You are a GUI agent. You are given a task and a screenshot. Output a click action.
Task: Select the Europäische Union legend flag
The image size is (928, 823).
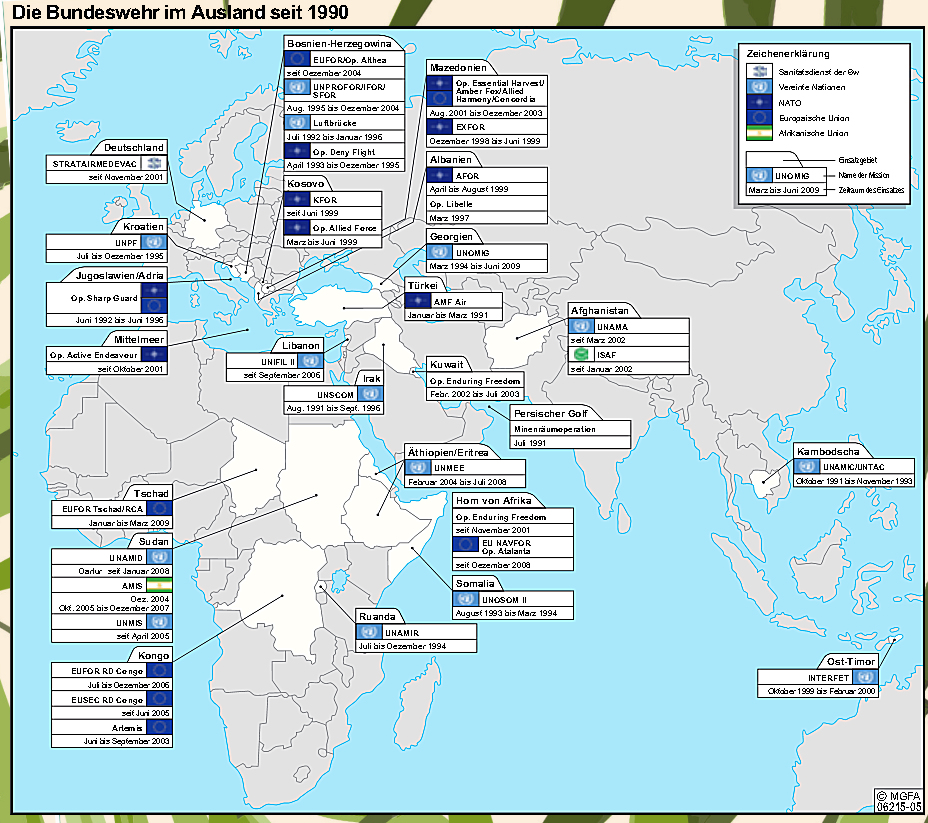pyautogui.click(x=761, y=117)
